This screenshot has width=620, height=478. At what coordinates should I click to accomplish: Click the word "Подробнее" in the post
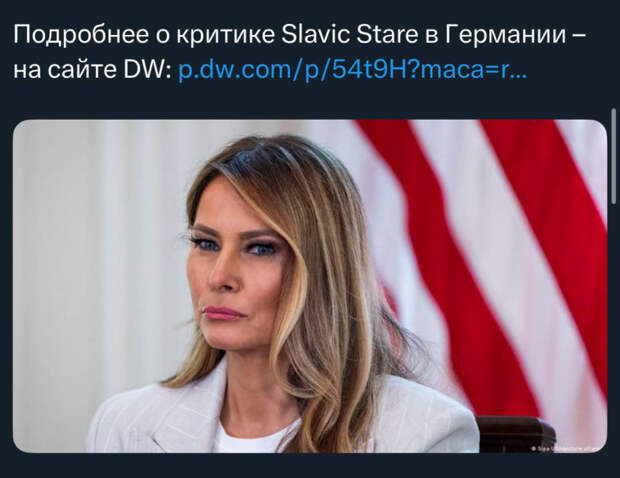click(81, 35)
